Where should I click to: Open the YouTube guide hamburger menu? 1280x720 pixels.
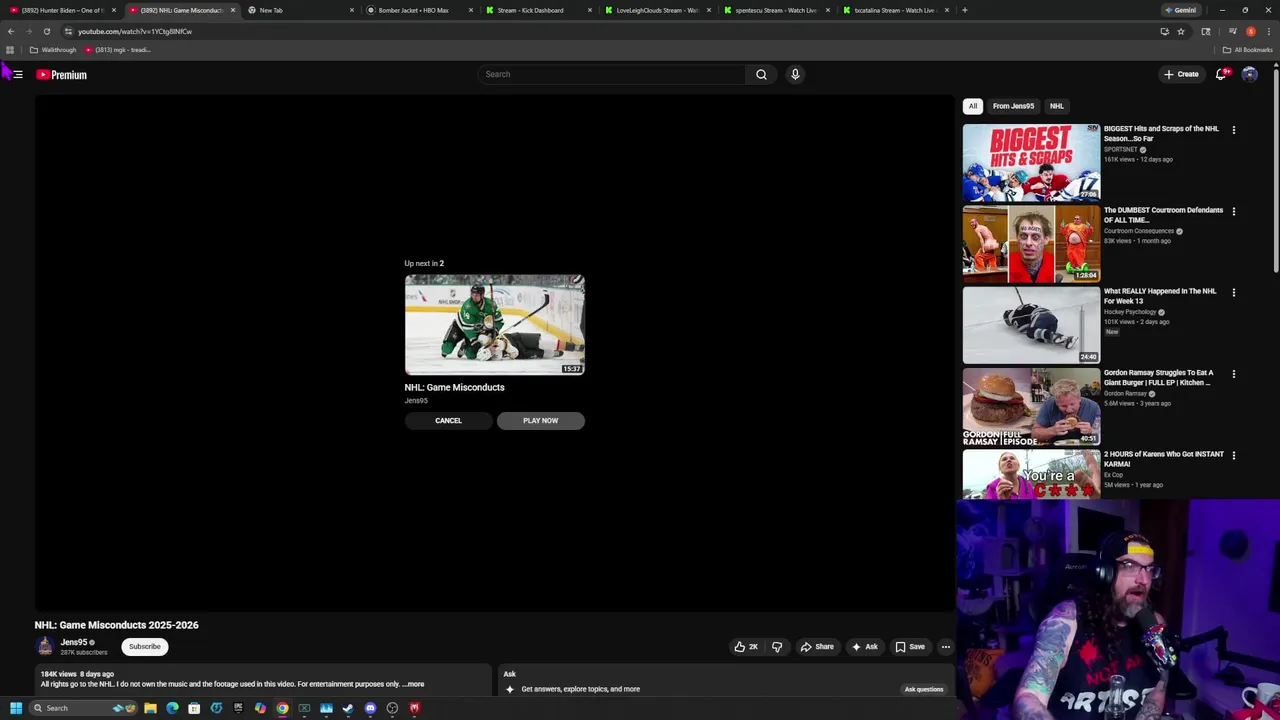[x=18, y=75]
